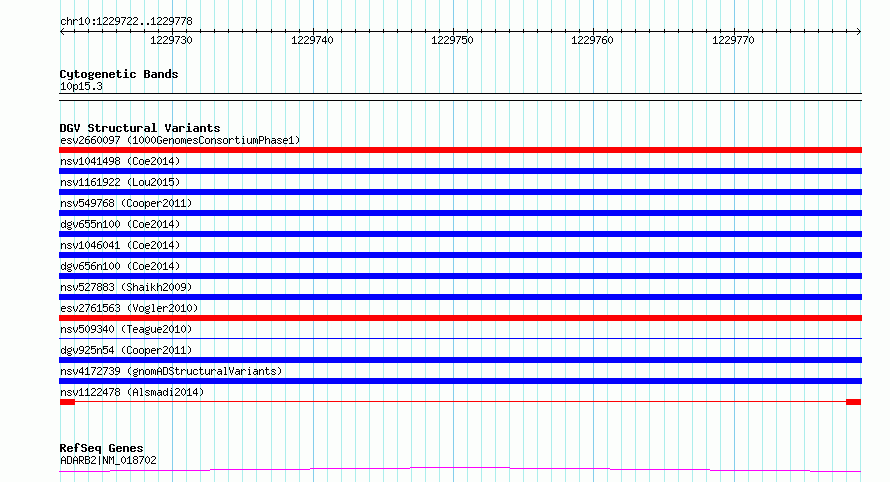Open the RefSeq Genes track heading
This screenshot has width=890, height=482.
tap(101, 449)
